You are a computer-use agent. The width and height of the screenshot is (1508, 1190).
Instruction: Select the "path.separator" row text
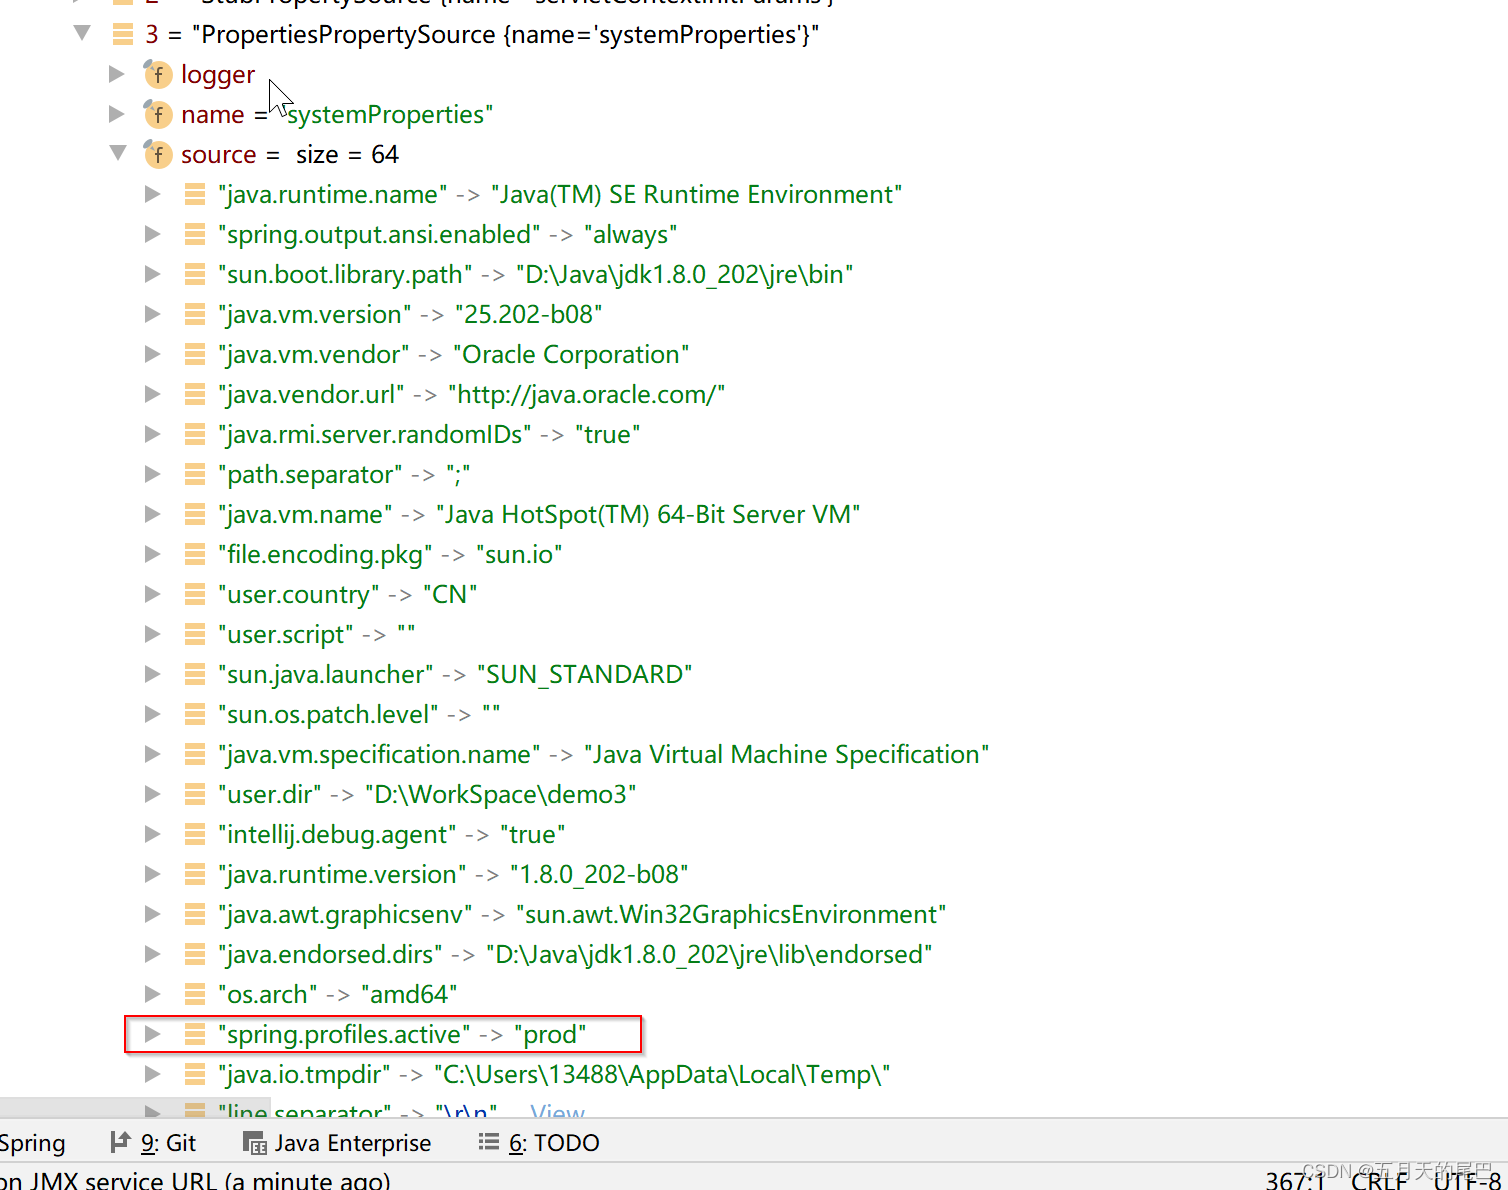coord(344,474)
